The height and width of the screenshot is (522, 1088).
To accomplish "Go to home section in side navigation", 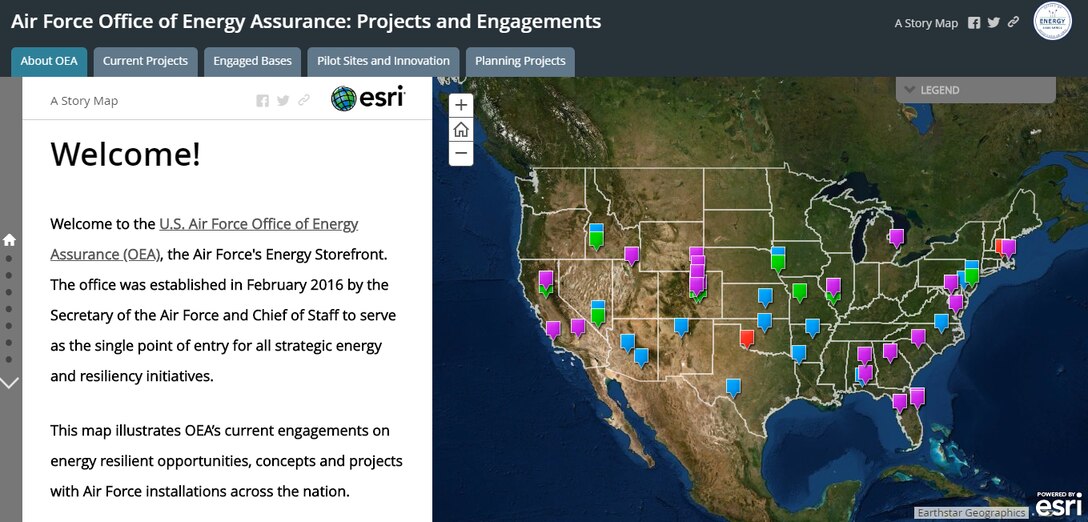I will click(x=9, y=240).
